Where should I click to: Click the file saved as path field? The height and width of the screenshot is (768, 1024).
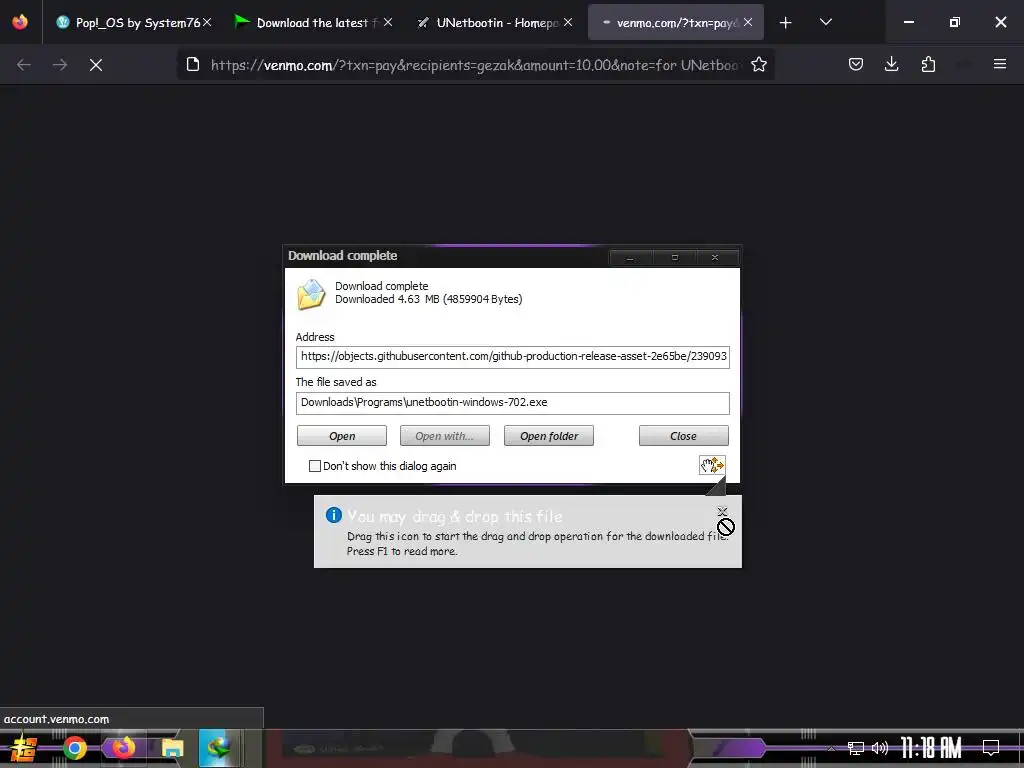tap(513, 402)
